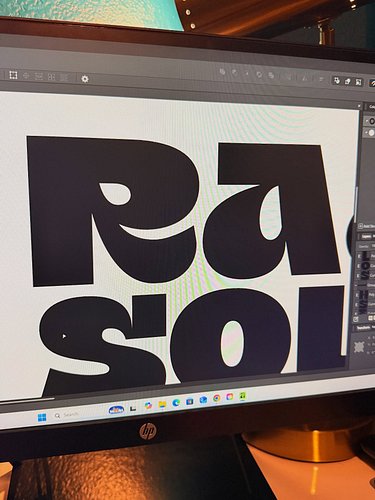Open the Microsoft Store taskbar icon

(x=190, y=402)
